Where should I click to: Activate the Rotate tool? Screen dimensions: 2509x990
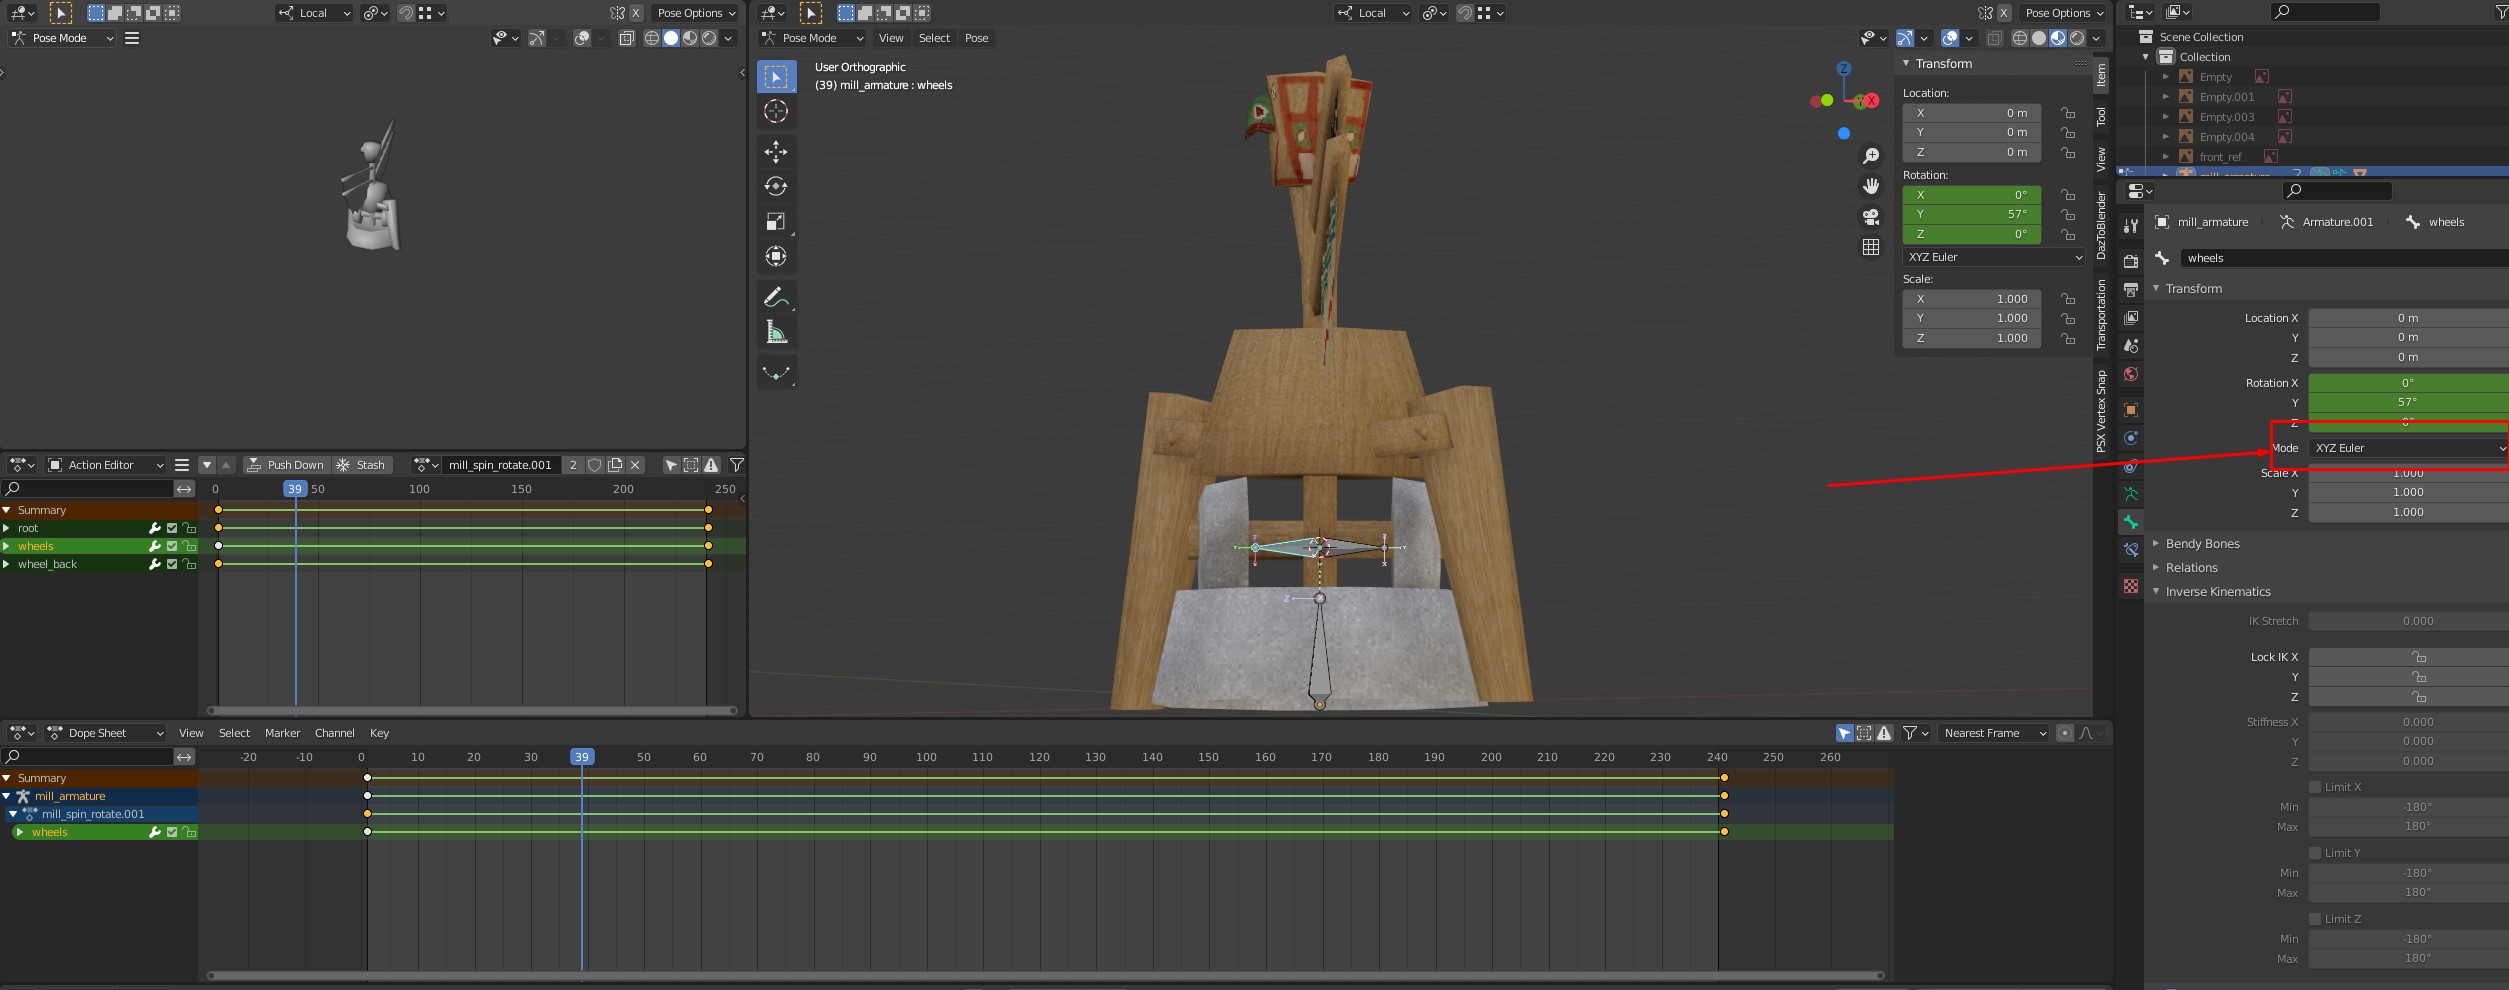click(776, 186)
